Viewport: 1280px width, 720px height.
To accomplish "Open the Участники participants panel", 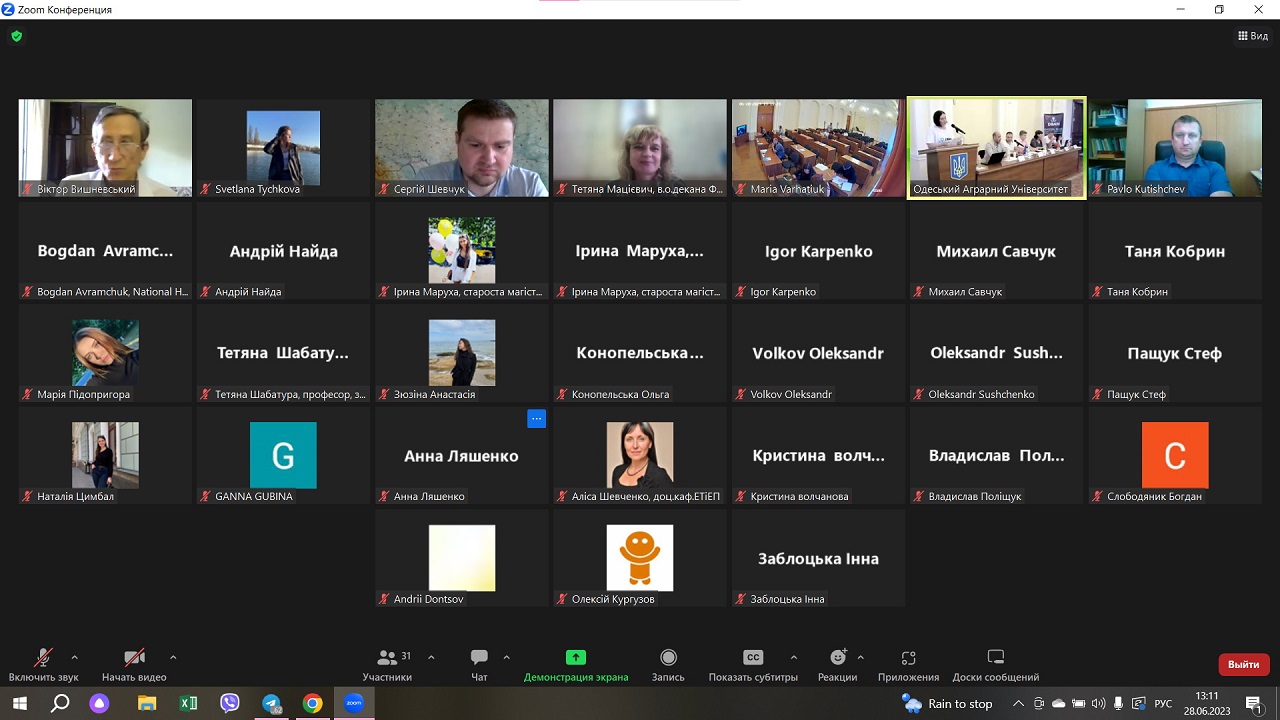I will point(387,658).
